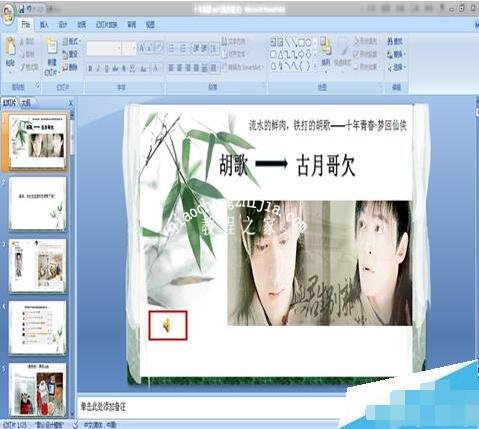Select the rectangle shape in shapes gallery

[x=301, y=42]
